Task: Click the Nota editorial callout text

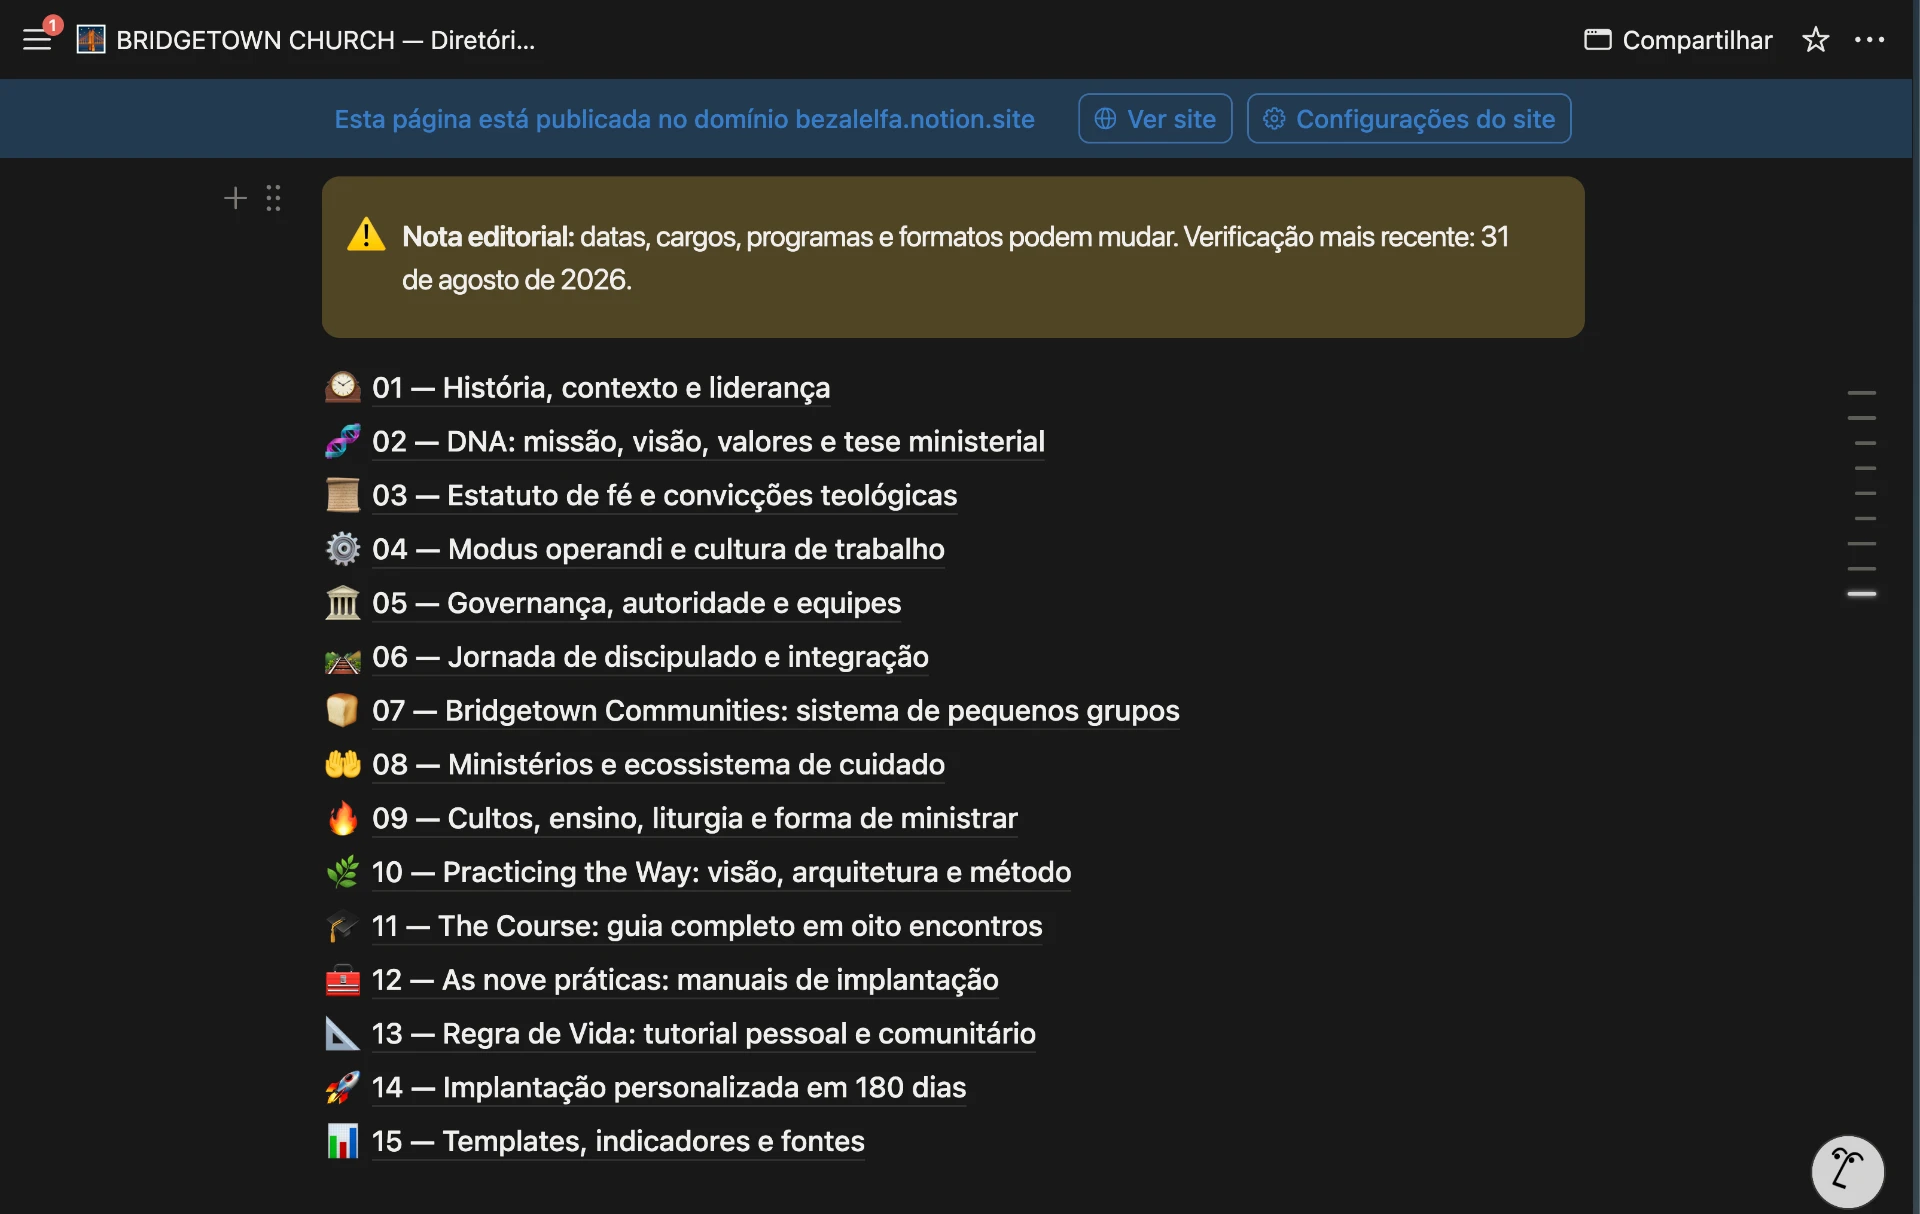Action: coord(955,258)
